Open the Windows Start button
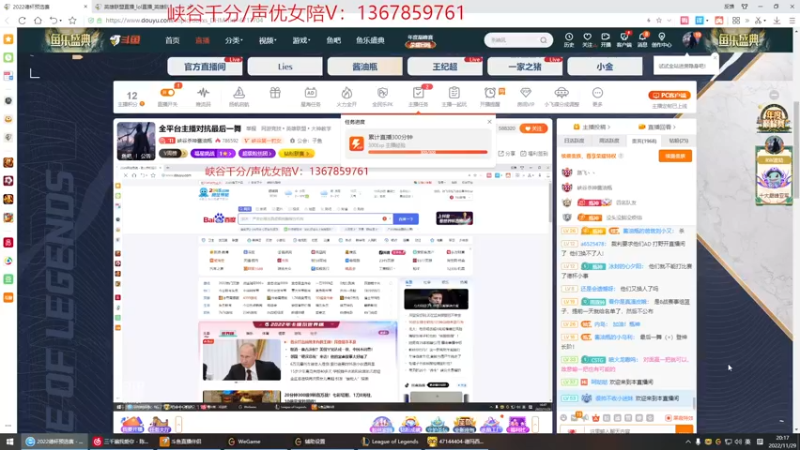This screenshot has height=450, width=800. [9, 441]
